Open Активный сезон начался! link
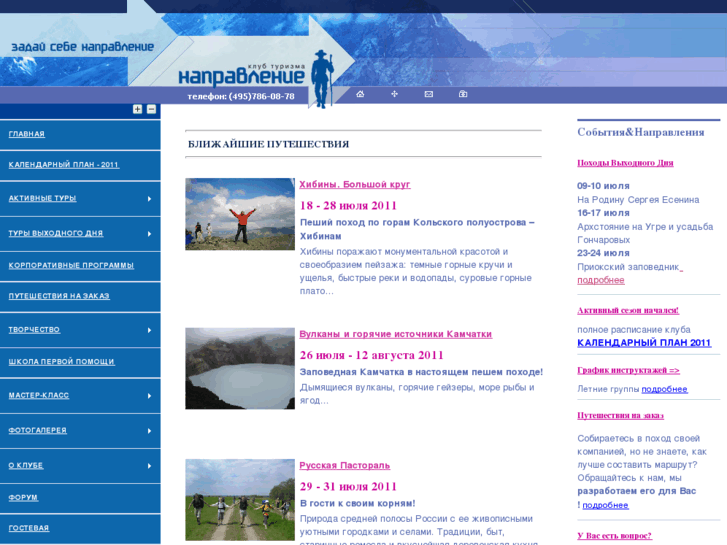The height and width of the screenshot is (545, 727). click(628, 310)
